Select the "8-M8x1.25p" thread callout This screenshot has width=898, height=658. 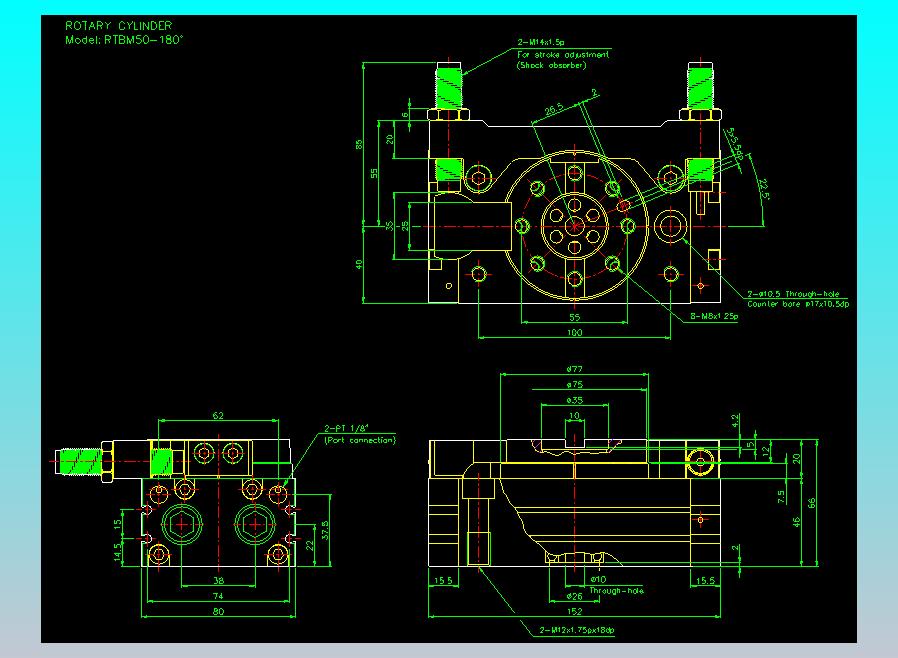click(x=714, y=316)
